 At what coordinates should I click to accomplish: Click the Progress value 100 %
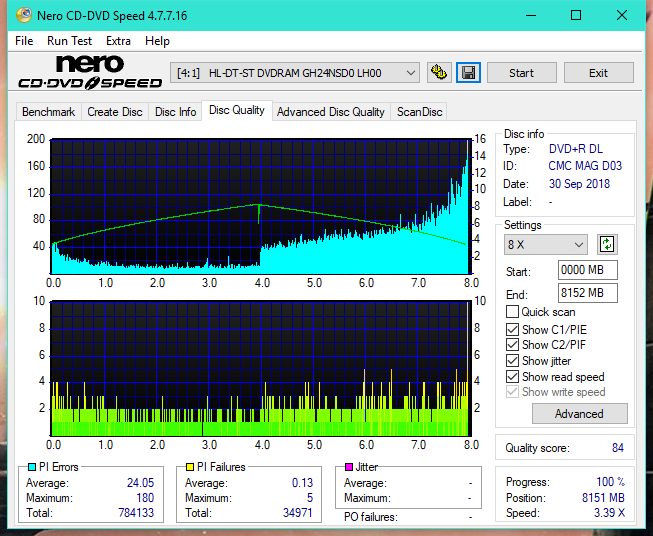tap(611, 482)
